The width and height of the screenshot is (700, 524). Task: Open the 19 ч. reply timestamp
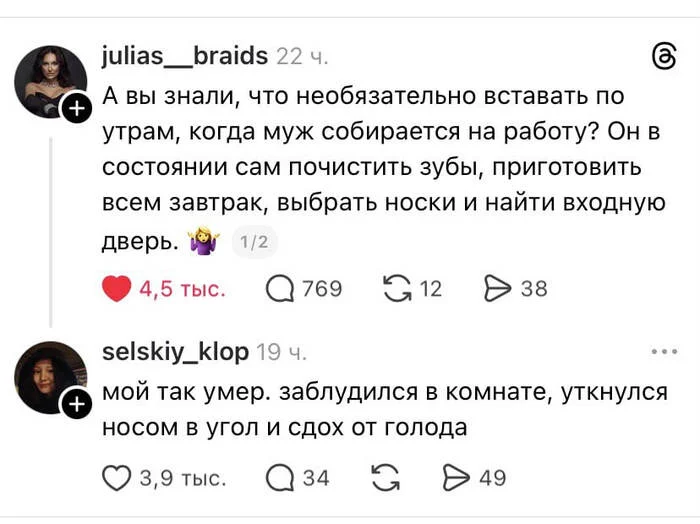pyautogui.click(x=282, y=352)
